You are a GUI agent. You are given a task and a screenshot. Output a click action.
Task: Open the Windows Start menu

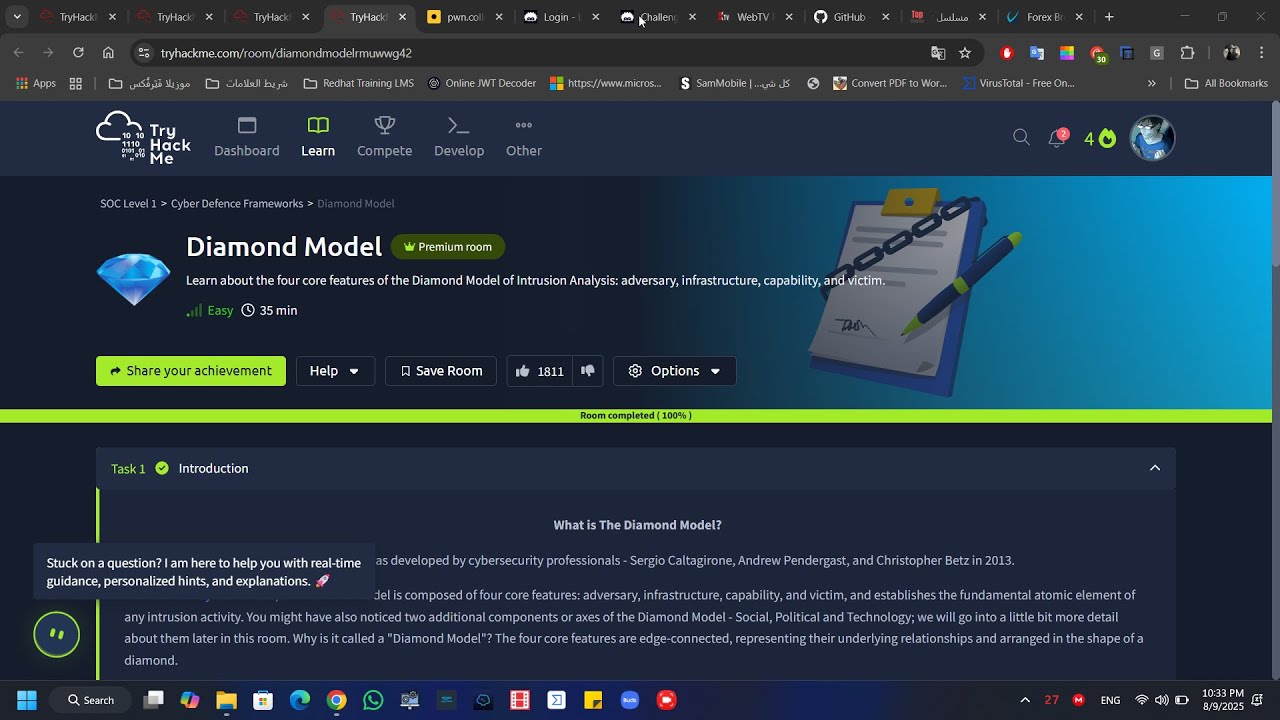(27, 700)
